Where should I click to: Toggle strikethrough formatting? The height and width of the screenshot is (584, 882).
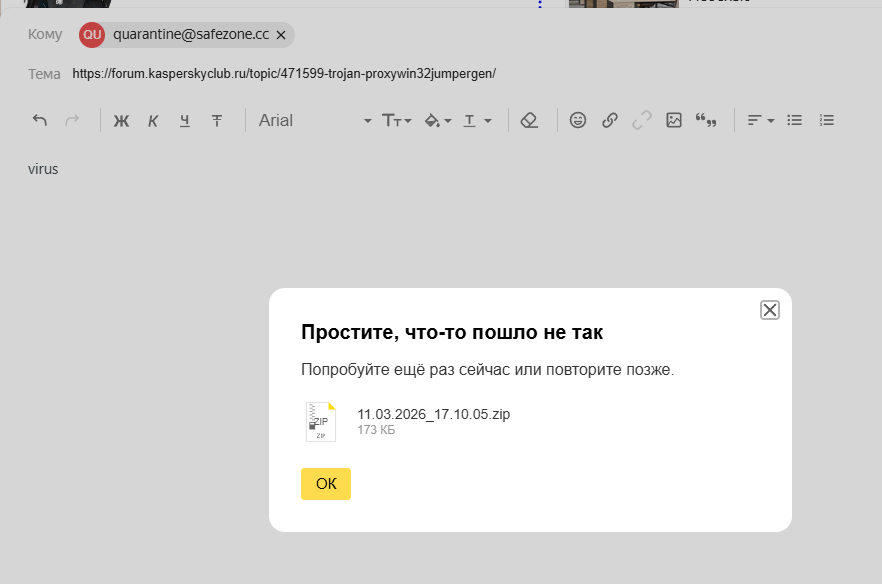(x=217, y=121)
